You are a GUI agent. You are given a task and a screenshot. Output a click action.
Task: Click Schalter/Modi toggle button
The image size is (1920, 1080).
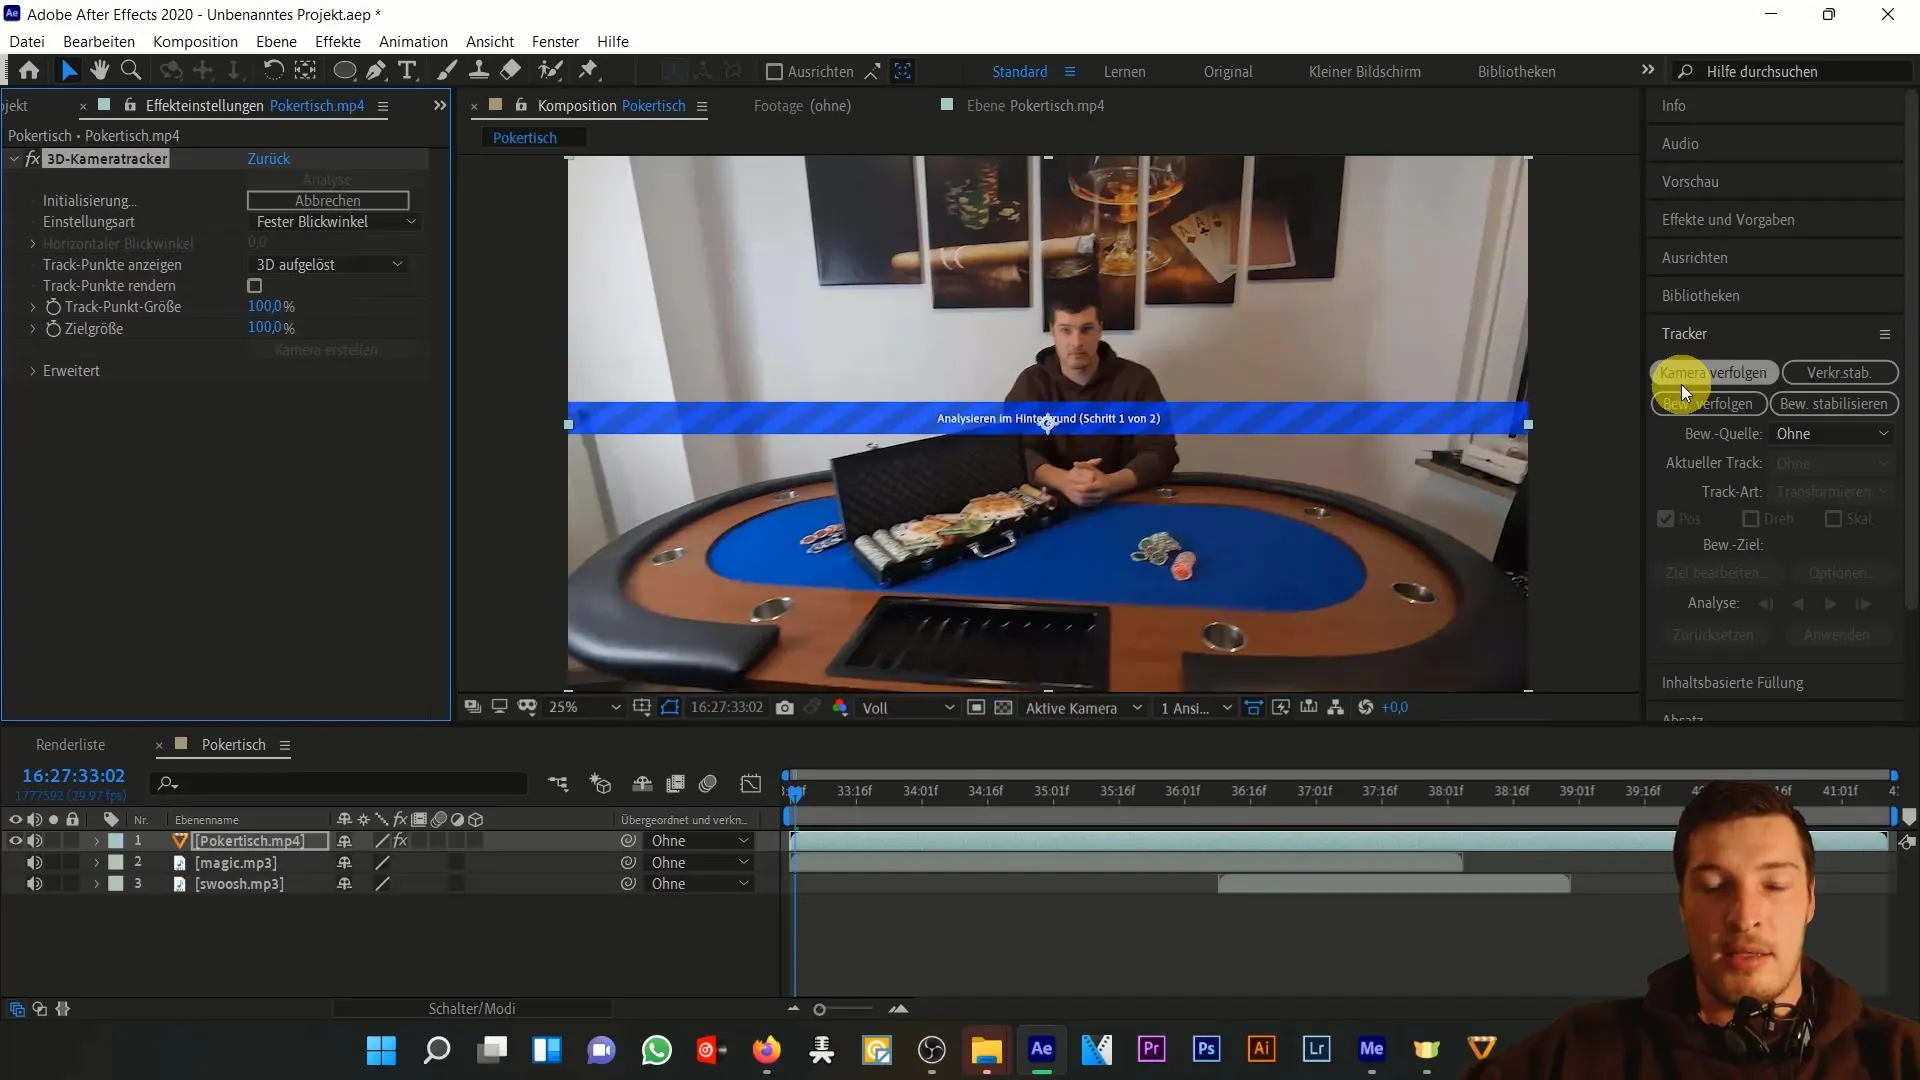(472, 1009)
